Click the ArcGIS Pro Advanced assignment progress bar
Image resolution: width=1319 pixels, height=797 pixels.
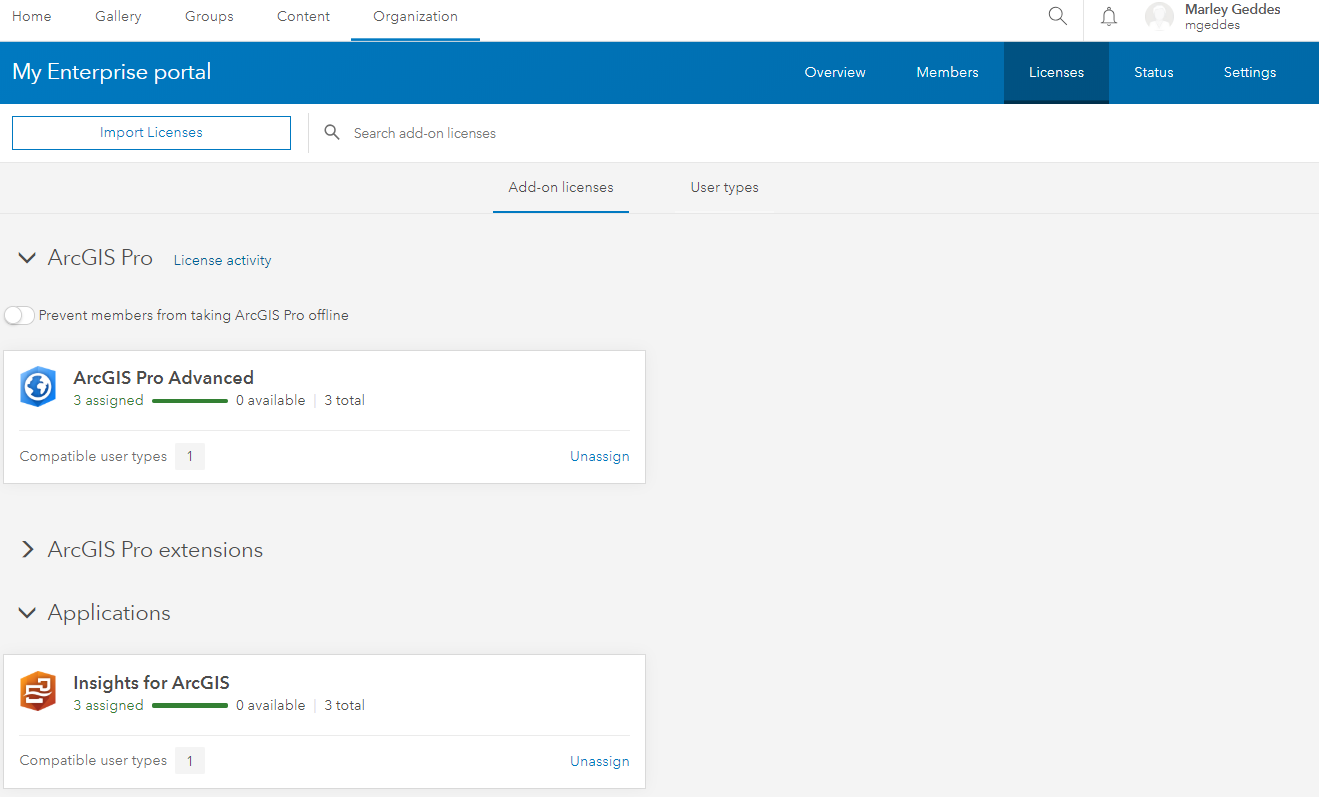coord(190,400)
